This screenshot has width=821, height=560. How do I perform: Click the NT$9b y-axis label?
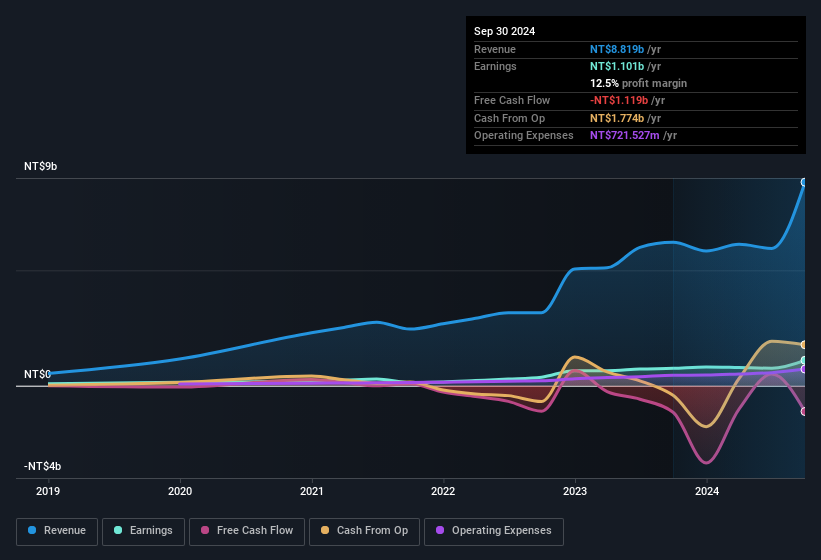[x=41, y=166]
